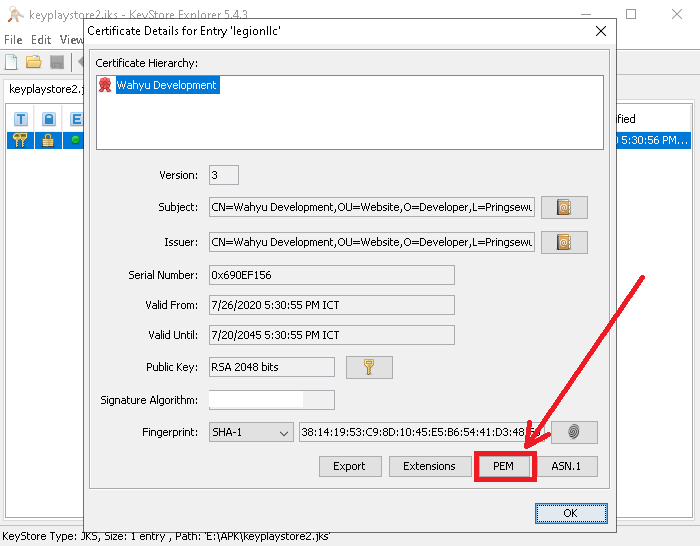Select Wahyu Development certificate in hierarchy
This screenshot has width=700, height=546.
click(x=166, y=85)
